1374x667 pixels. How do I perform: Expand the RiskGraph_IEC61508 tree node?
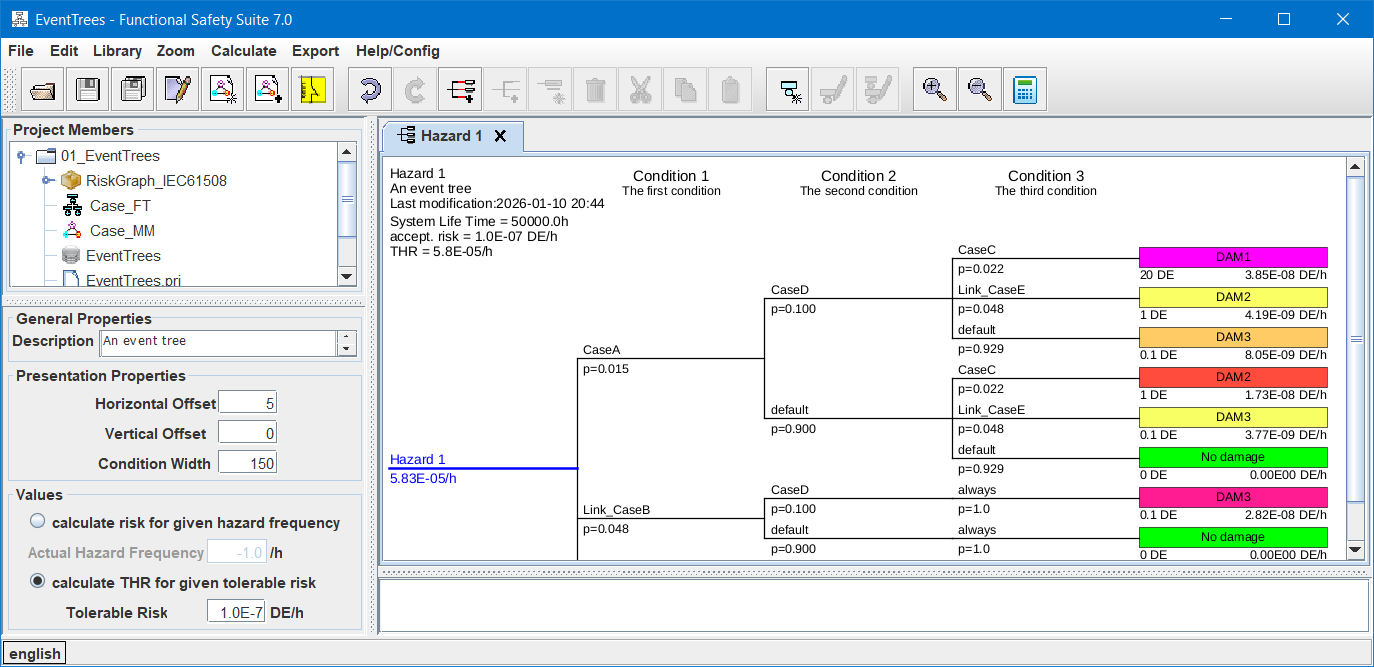pyautogui.click(x=47, y=181)
